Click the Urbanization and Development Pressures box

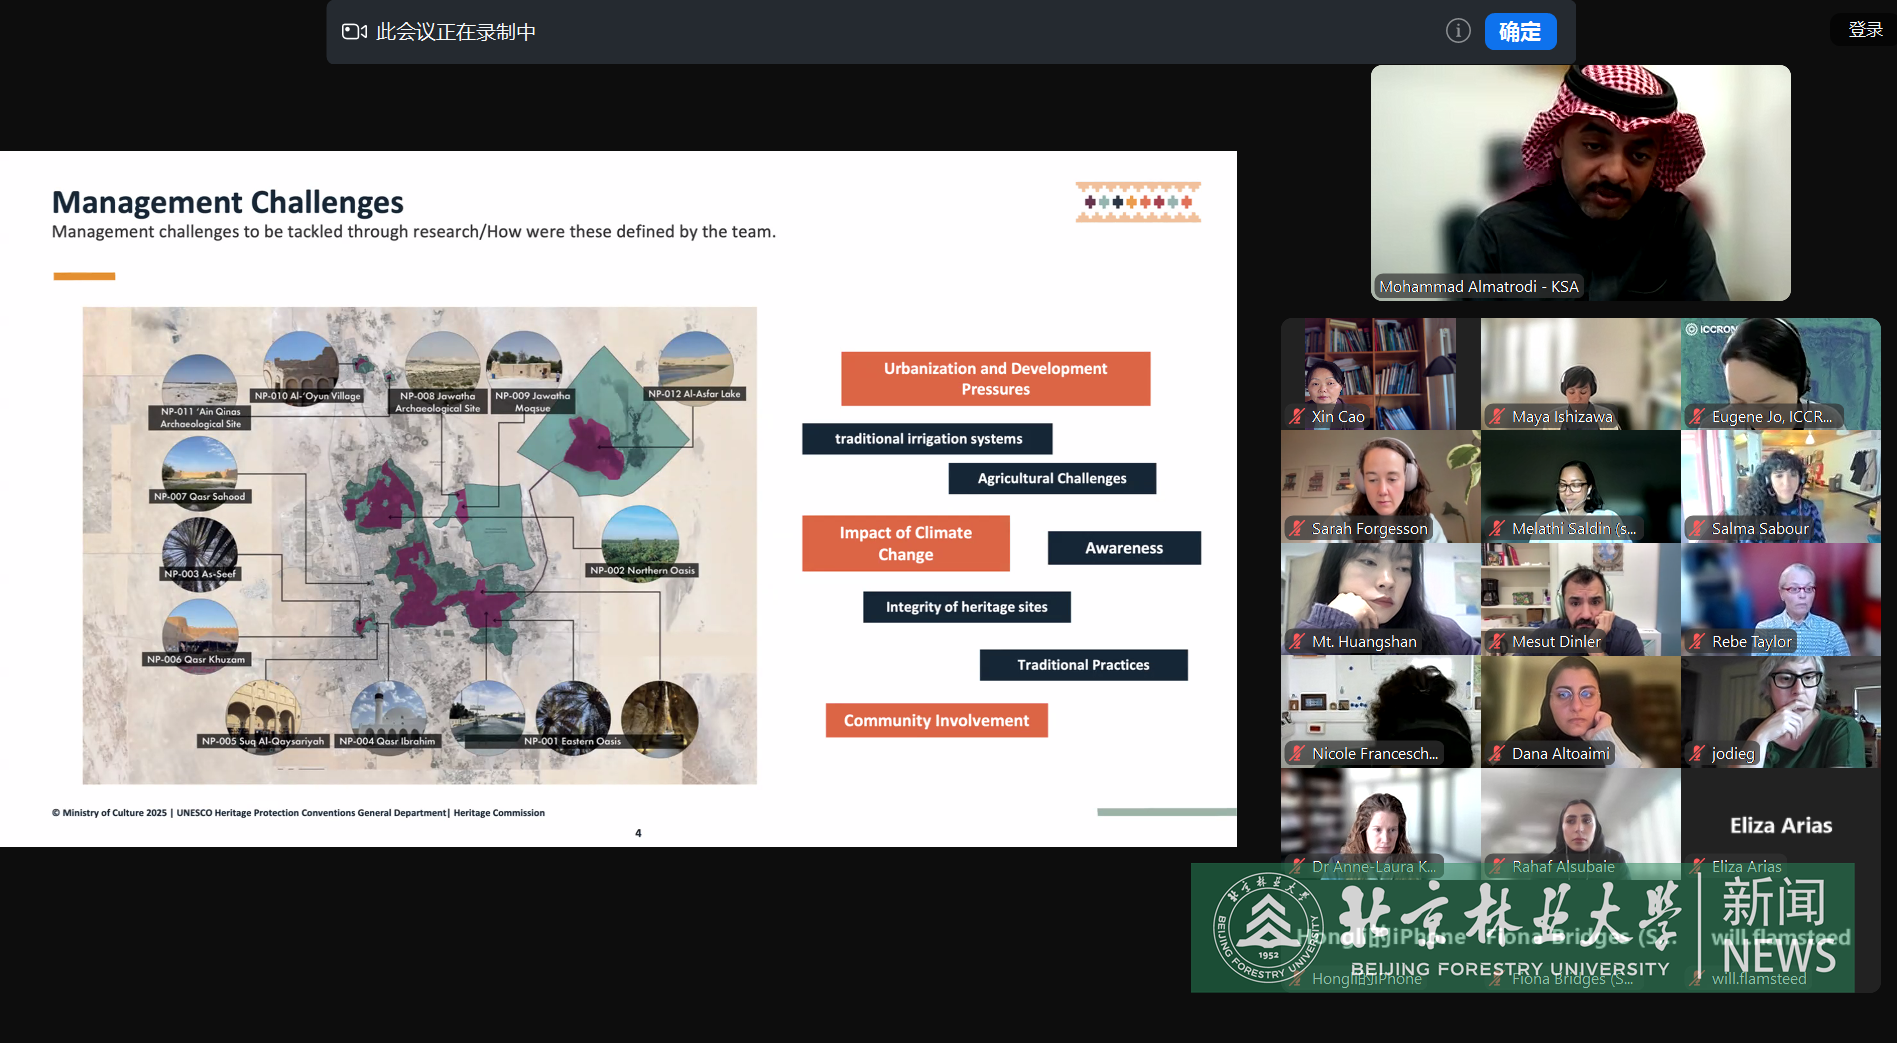995,379
